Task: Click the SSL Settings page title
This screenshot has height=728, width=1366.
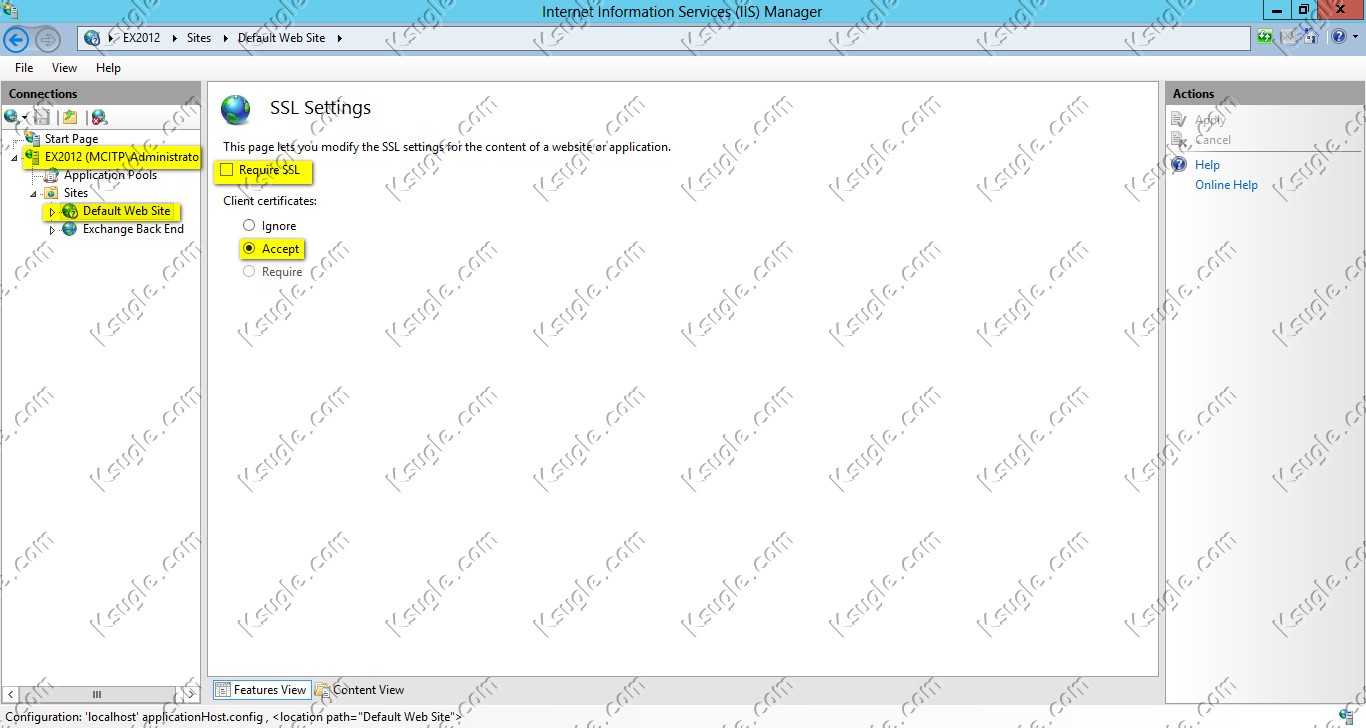Action: [320, 108]
